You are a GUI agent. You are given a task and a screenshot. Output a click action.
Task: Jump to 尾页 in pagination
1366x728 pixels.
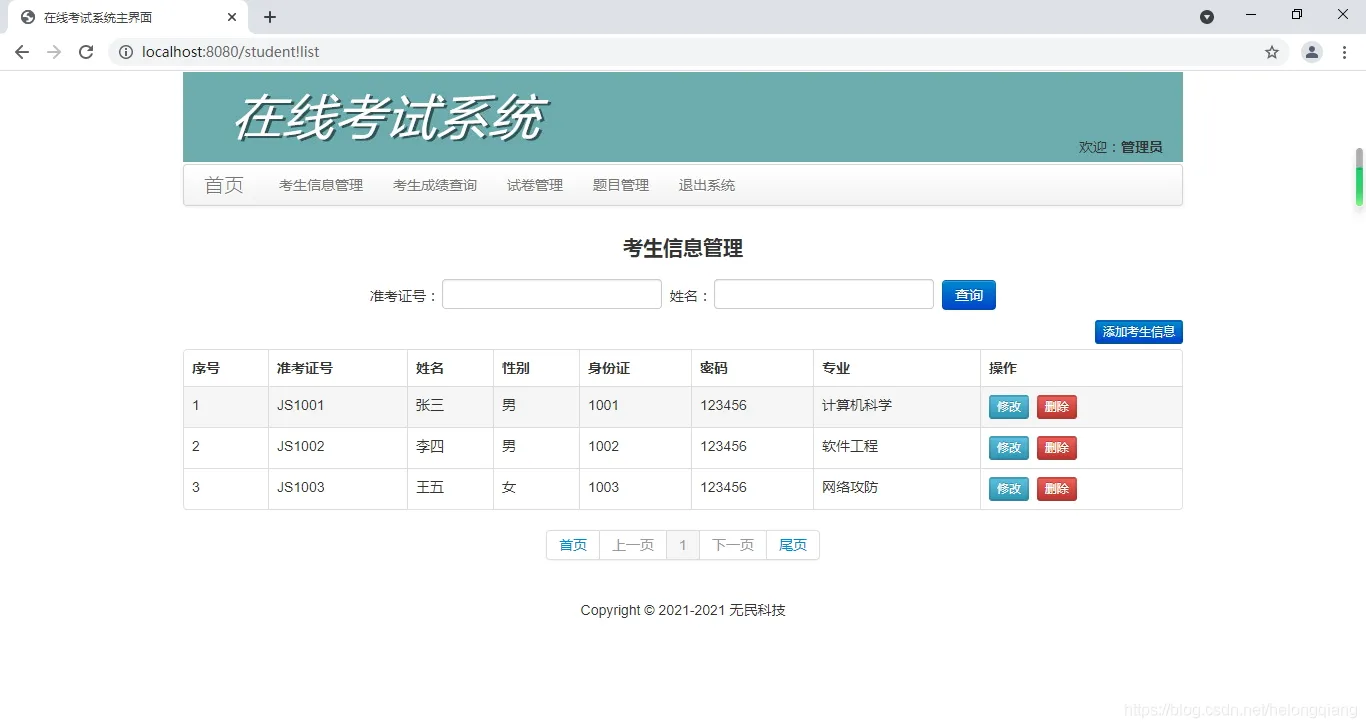click(793, 545)
